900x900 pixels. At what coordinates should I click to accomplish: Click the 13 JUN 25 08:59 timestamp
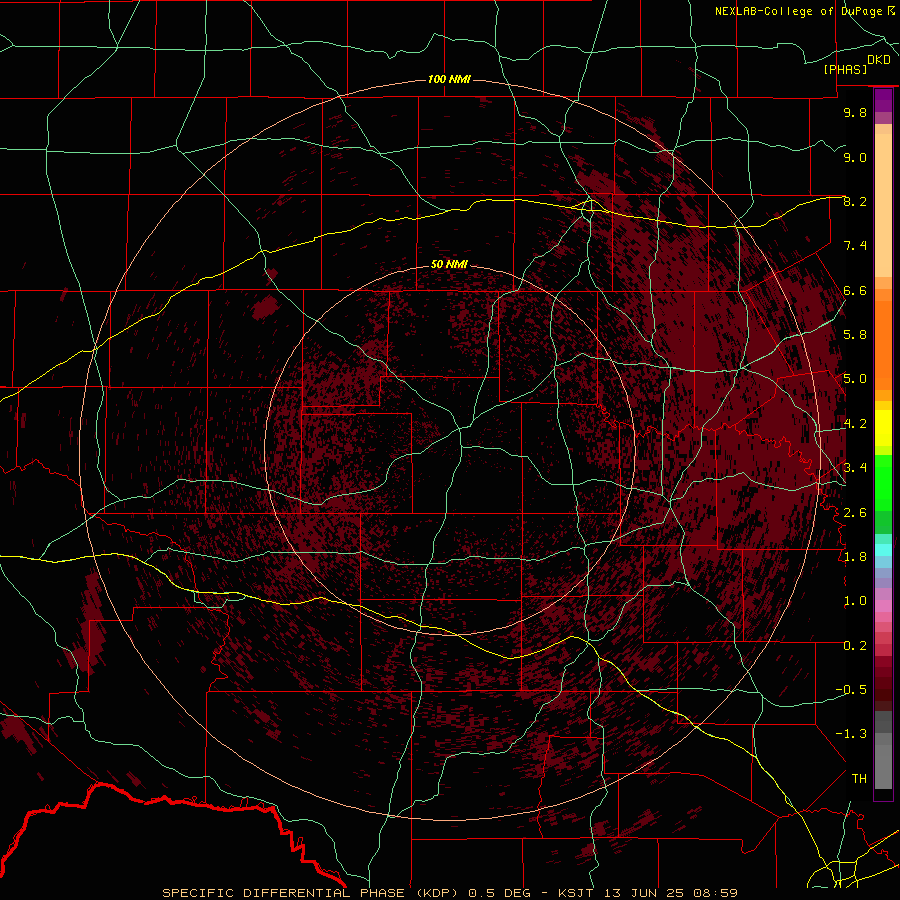[x=670, y=893]
